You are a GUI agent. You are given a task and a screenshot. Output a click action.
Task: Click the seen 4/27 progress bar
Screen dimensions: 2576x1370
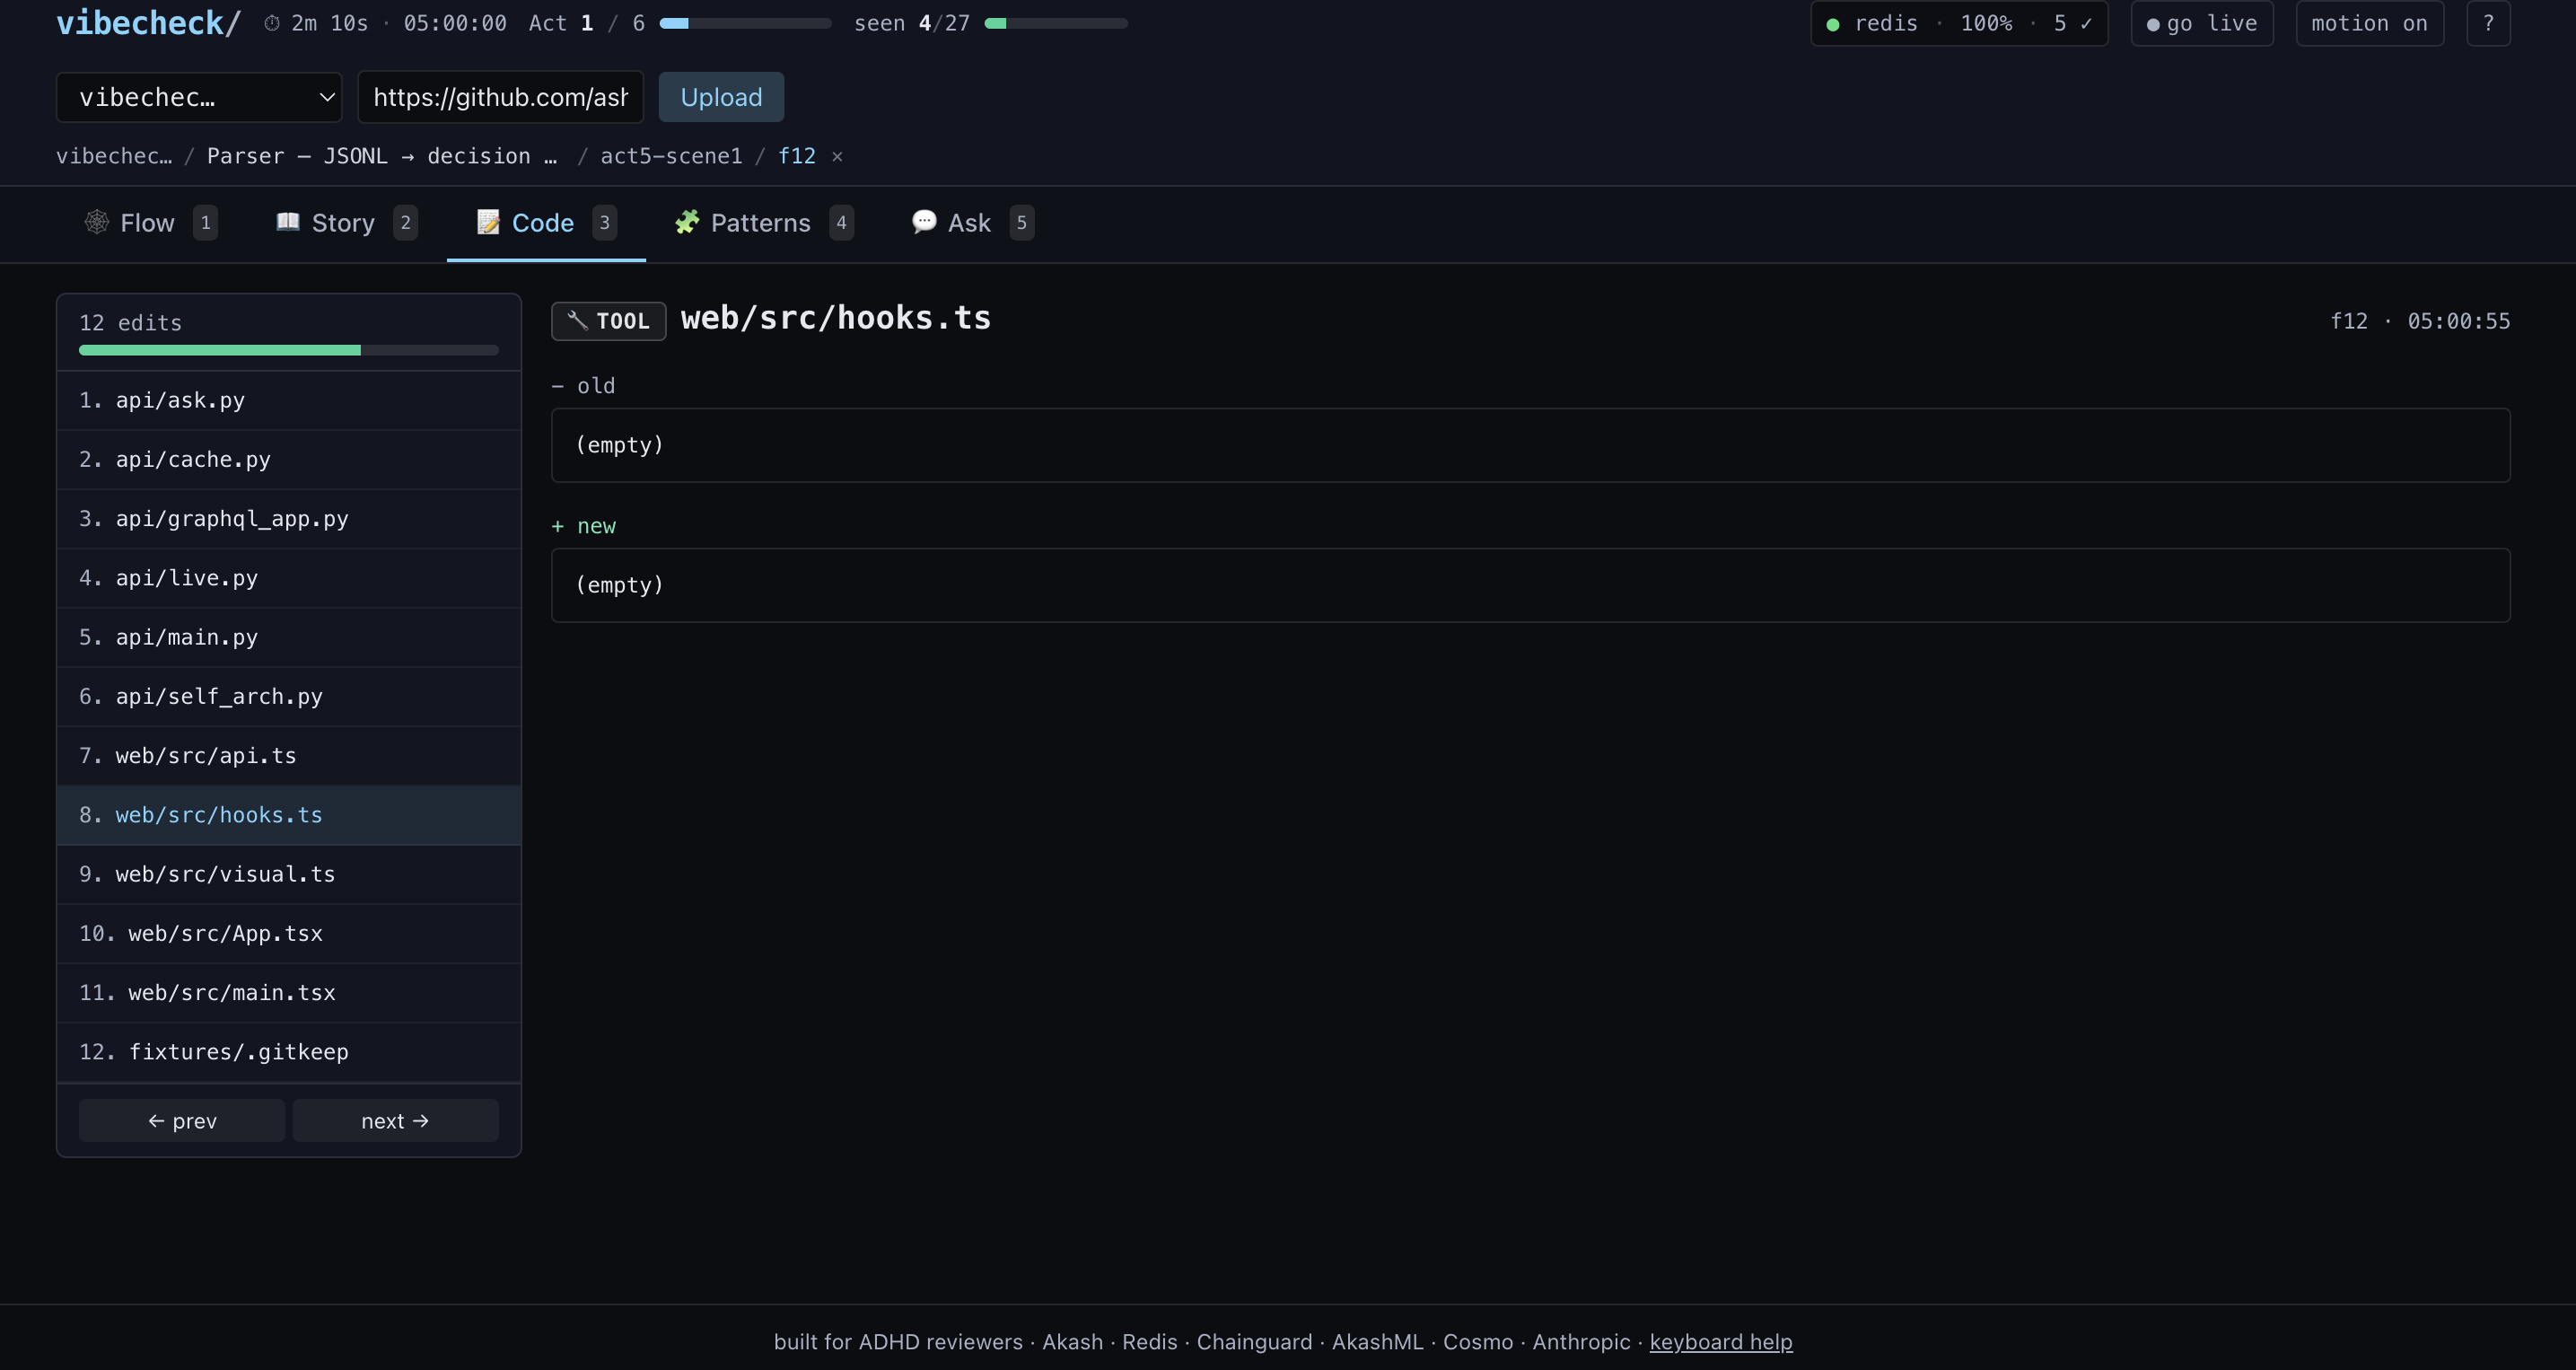(1056, 23)
